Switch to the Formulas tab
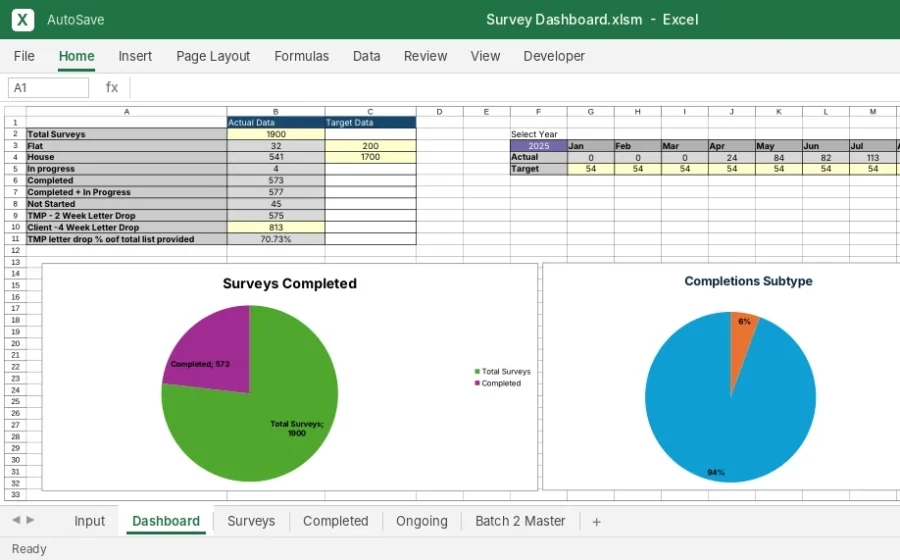 click(301, 56)
